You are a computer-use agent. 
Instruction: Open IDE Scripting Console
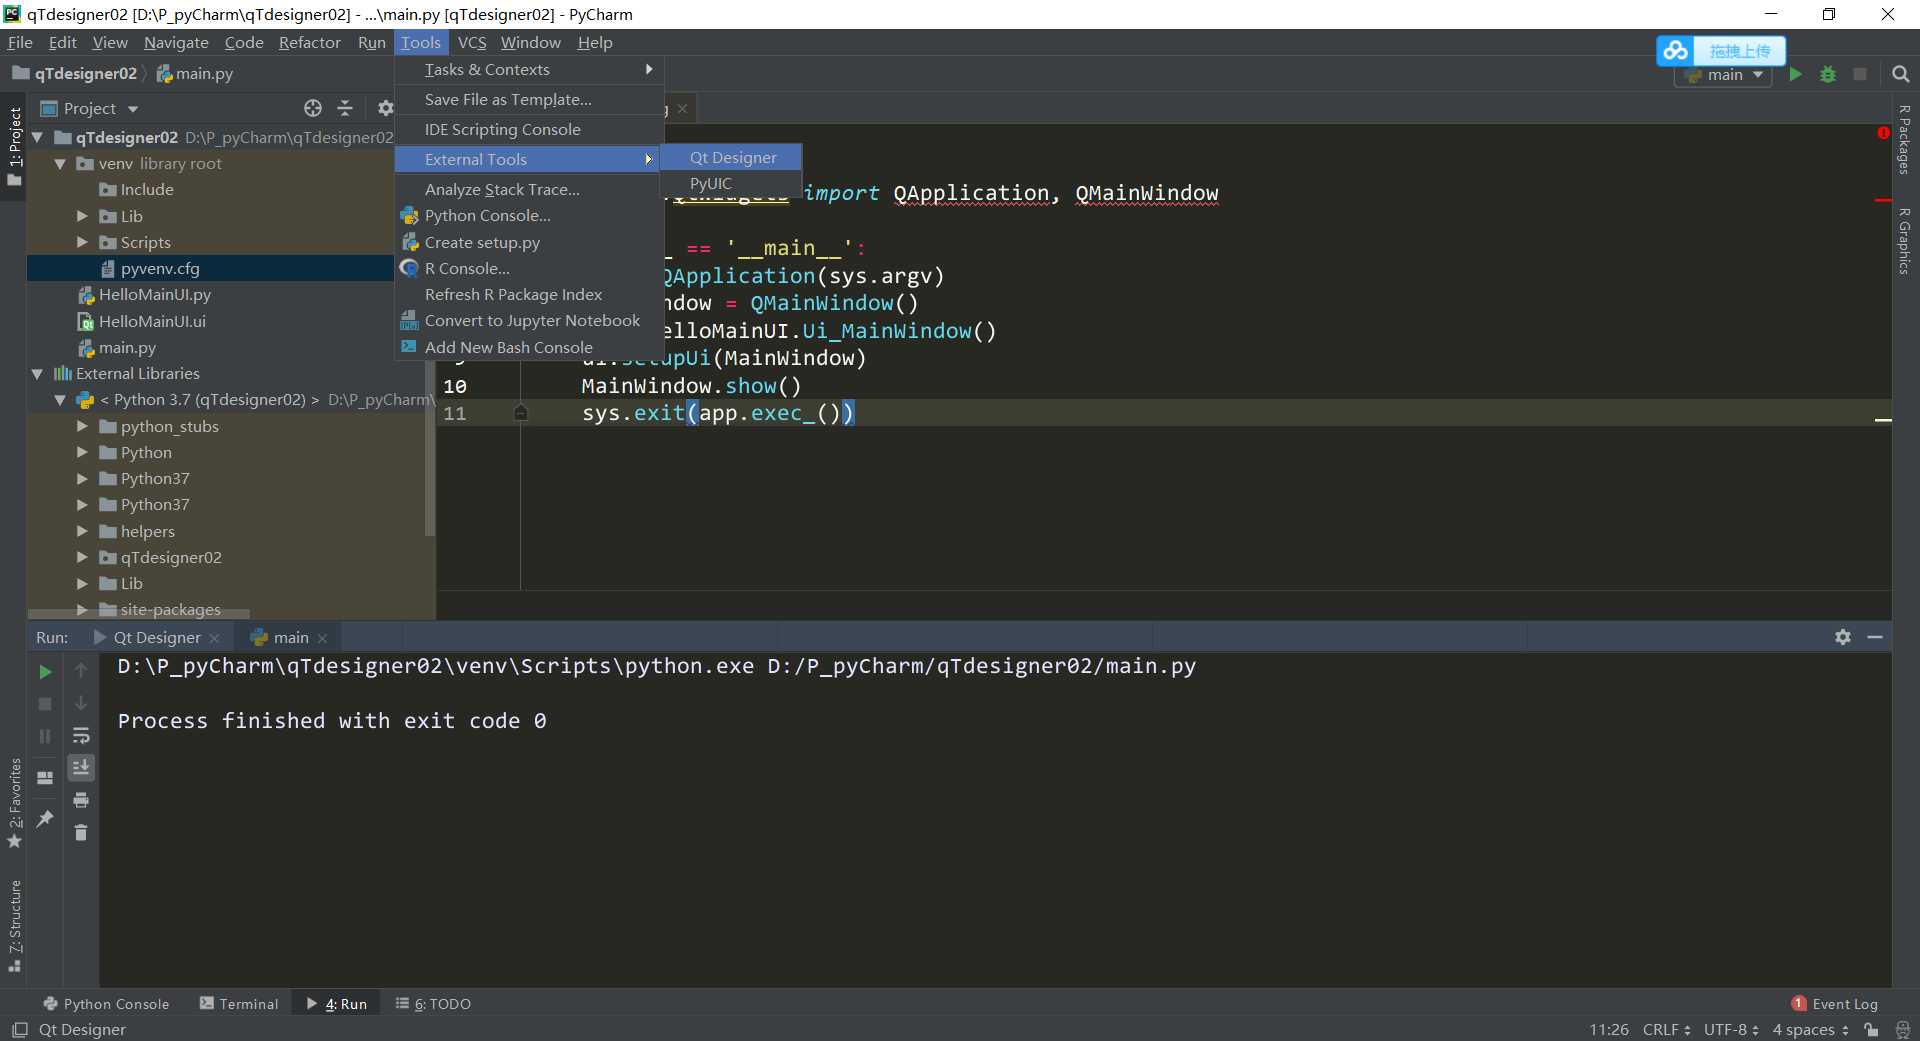point(530,130)
